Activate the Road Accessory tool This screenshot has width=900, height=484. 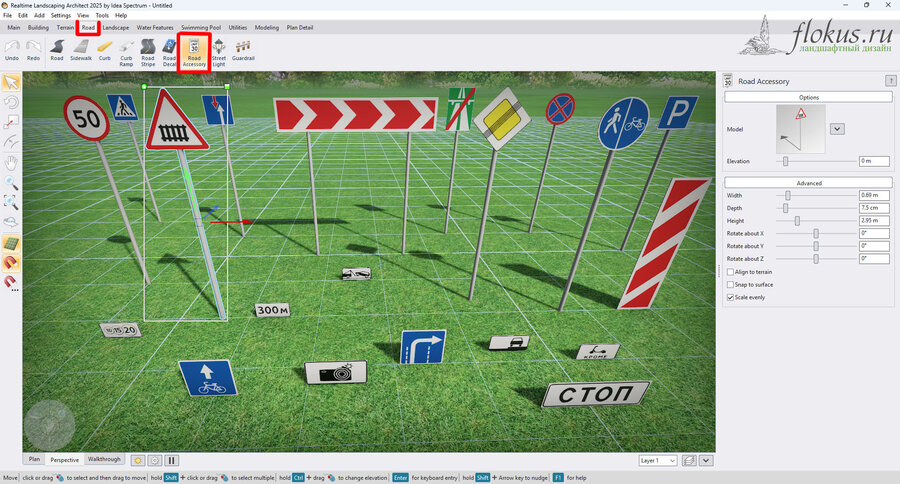coord(194,53)
